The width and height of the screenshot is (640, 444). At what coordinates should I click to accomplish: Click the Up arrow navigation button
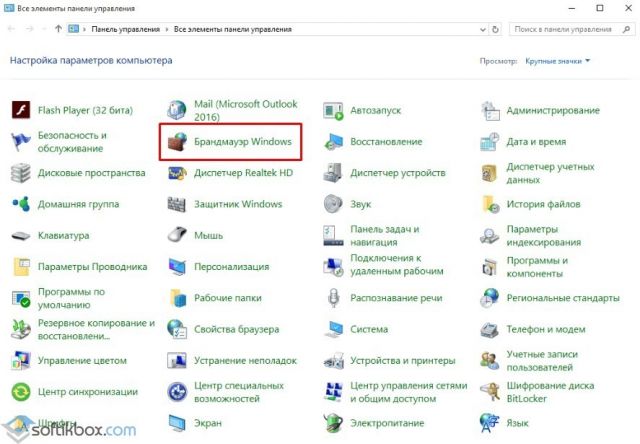click(58, 29)
